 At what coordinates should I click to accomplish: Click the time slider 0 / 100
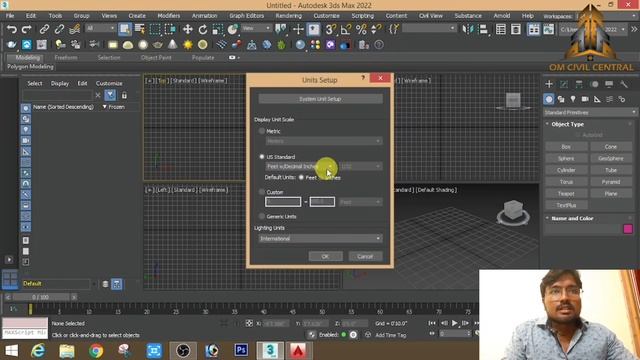(x=40, y=297)
